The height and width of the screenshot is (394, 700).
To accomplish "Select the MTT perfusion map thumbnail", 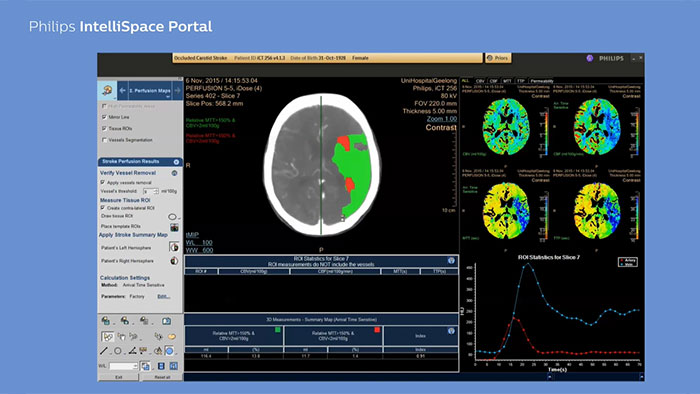I will tap(506, 210).
